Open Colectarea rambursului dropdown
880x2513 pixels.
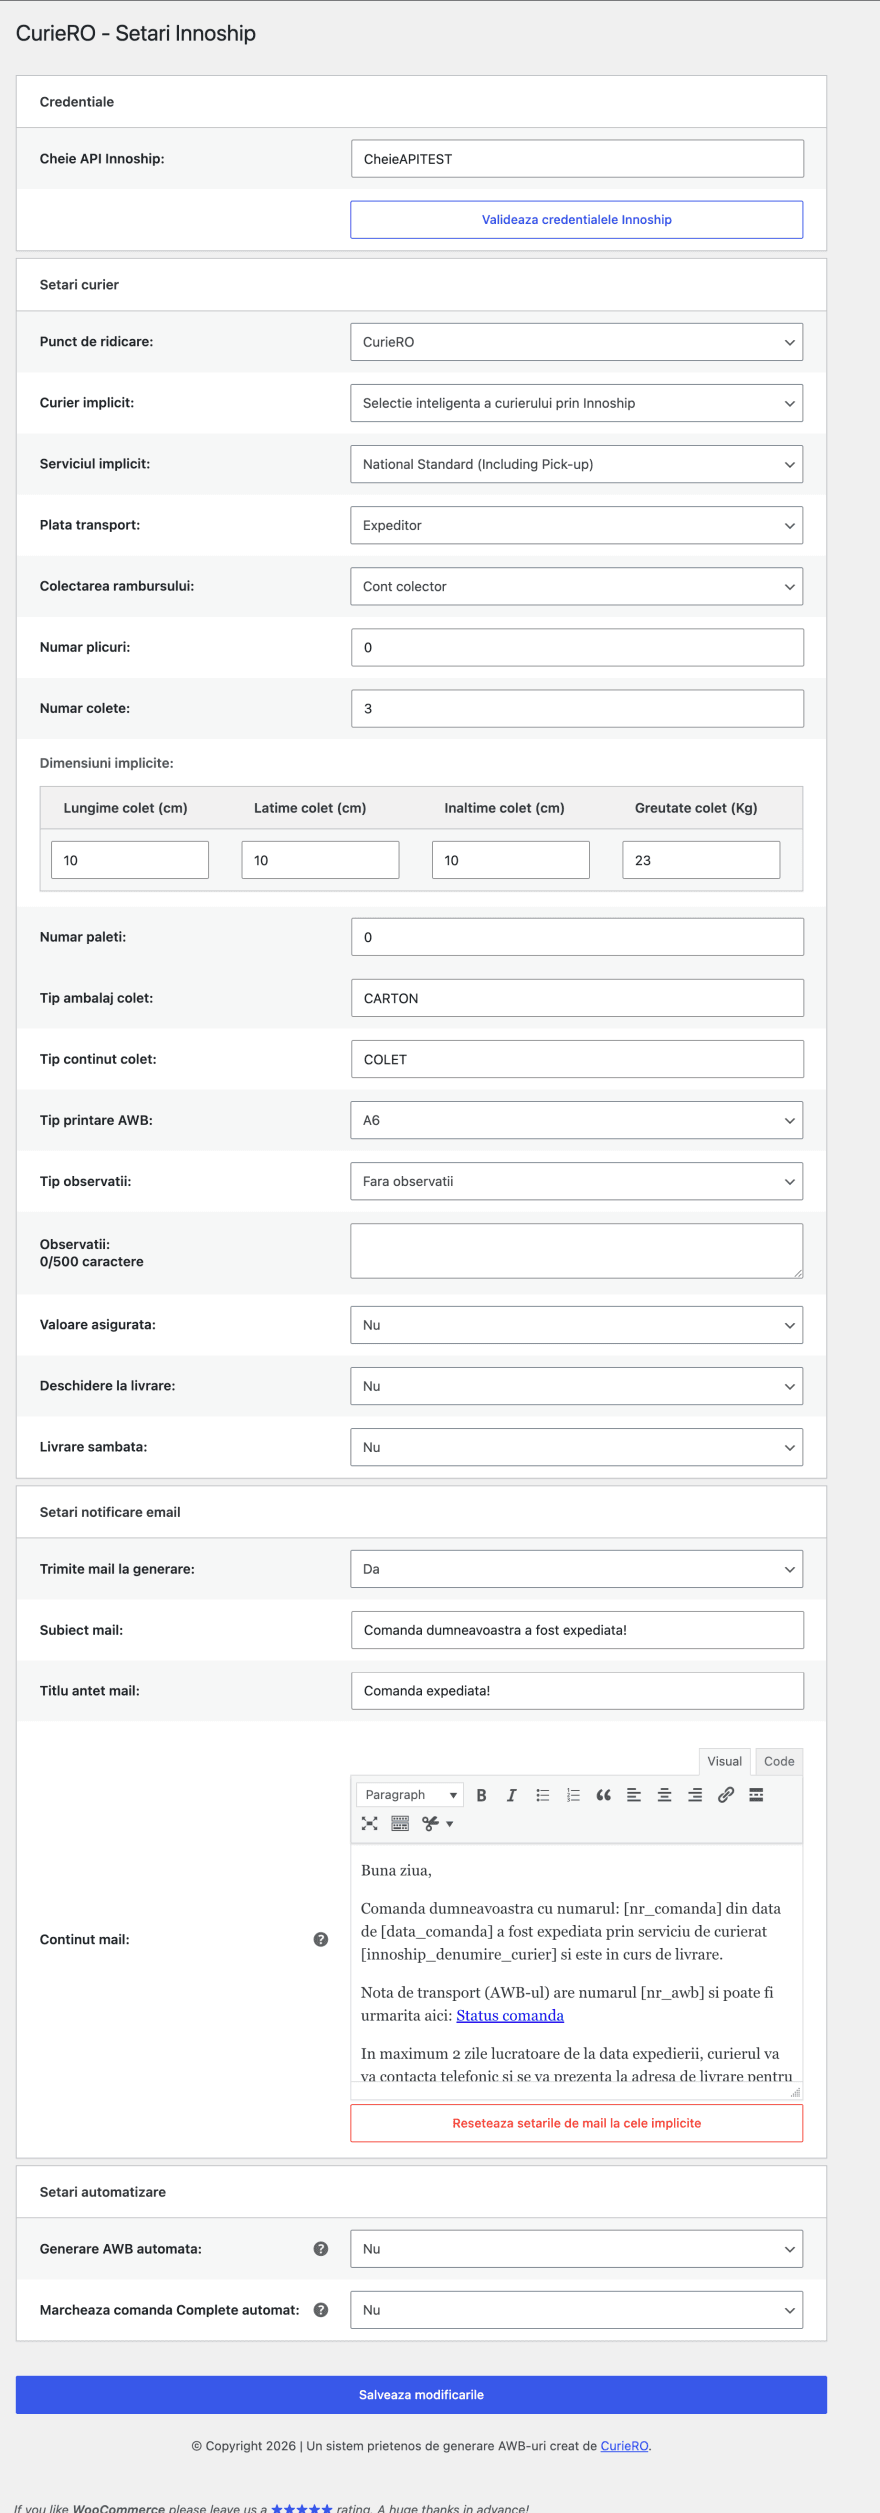point(576,586)
